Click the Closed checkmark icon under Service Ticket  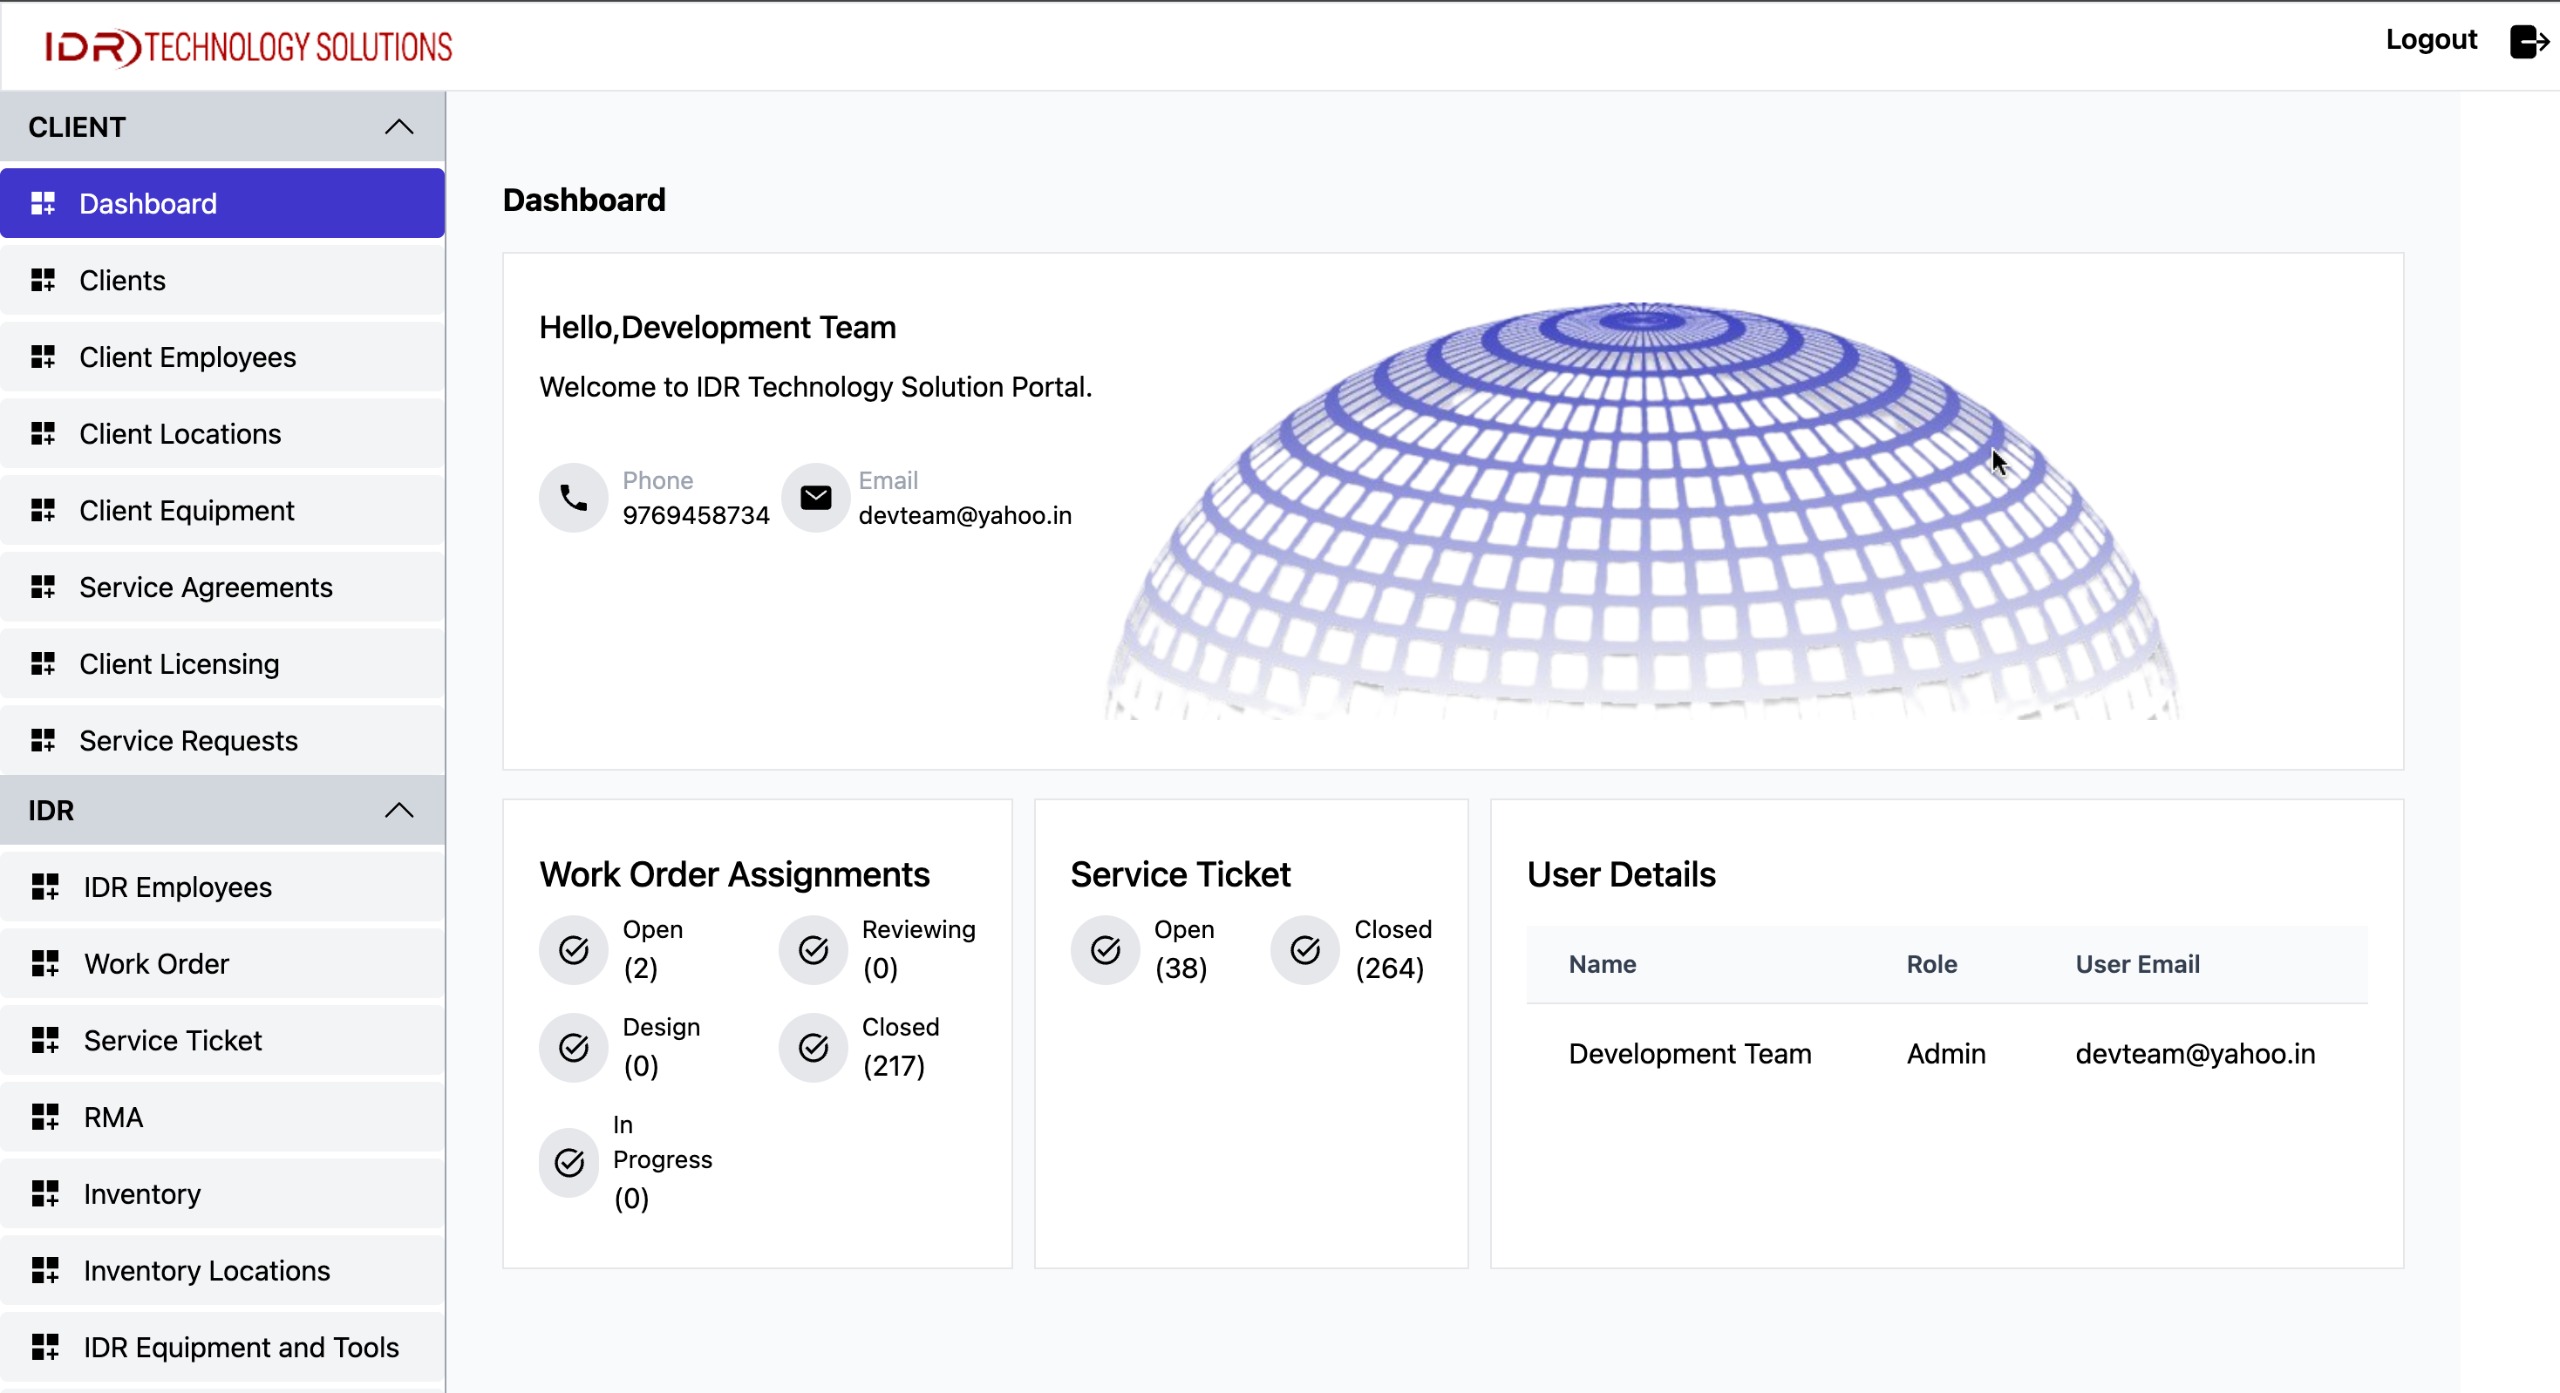click(x=1303, y=949)
